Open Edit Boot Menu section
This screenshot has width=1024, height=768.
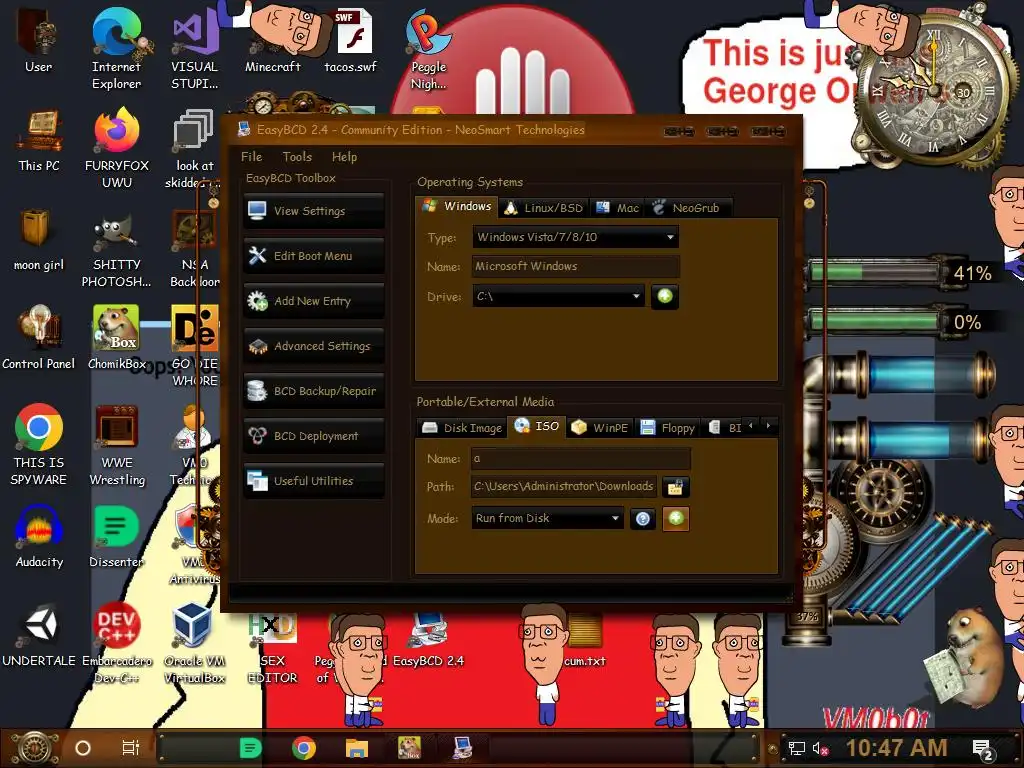314,256
